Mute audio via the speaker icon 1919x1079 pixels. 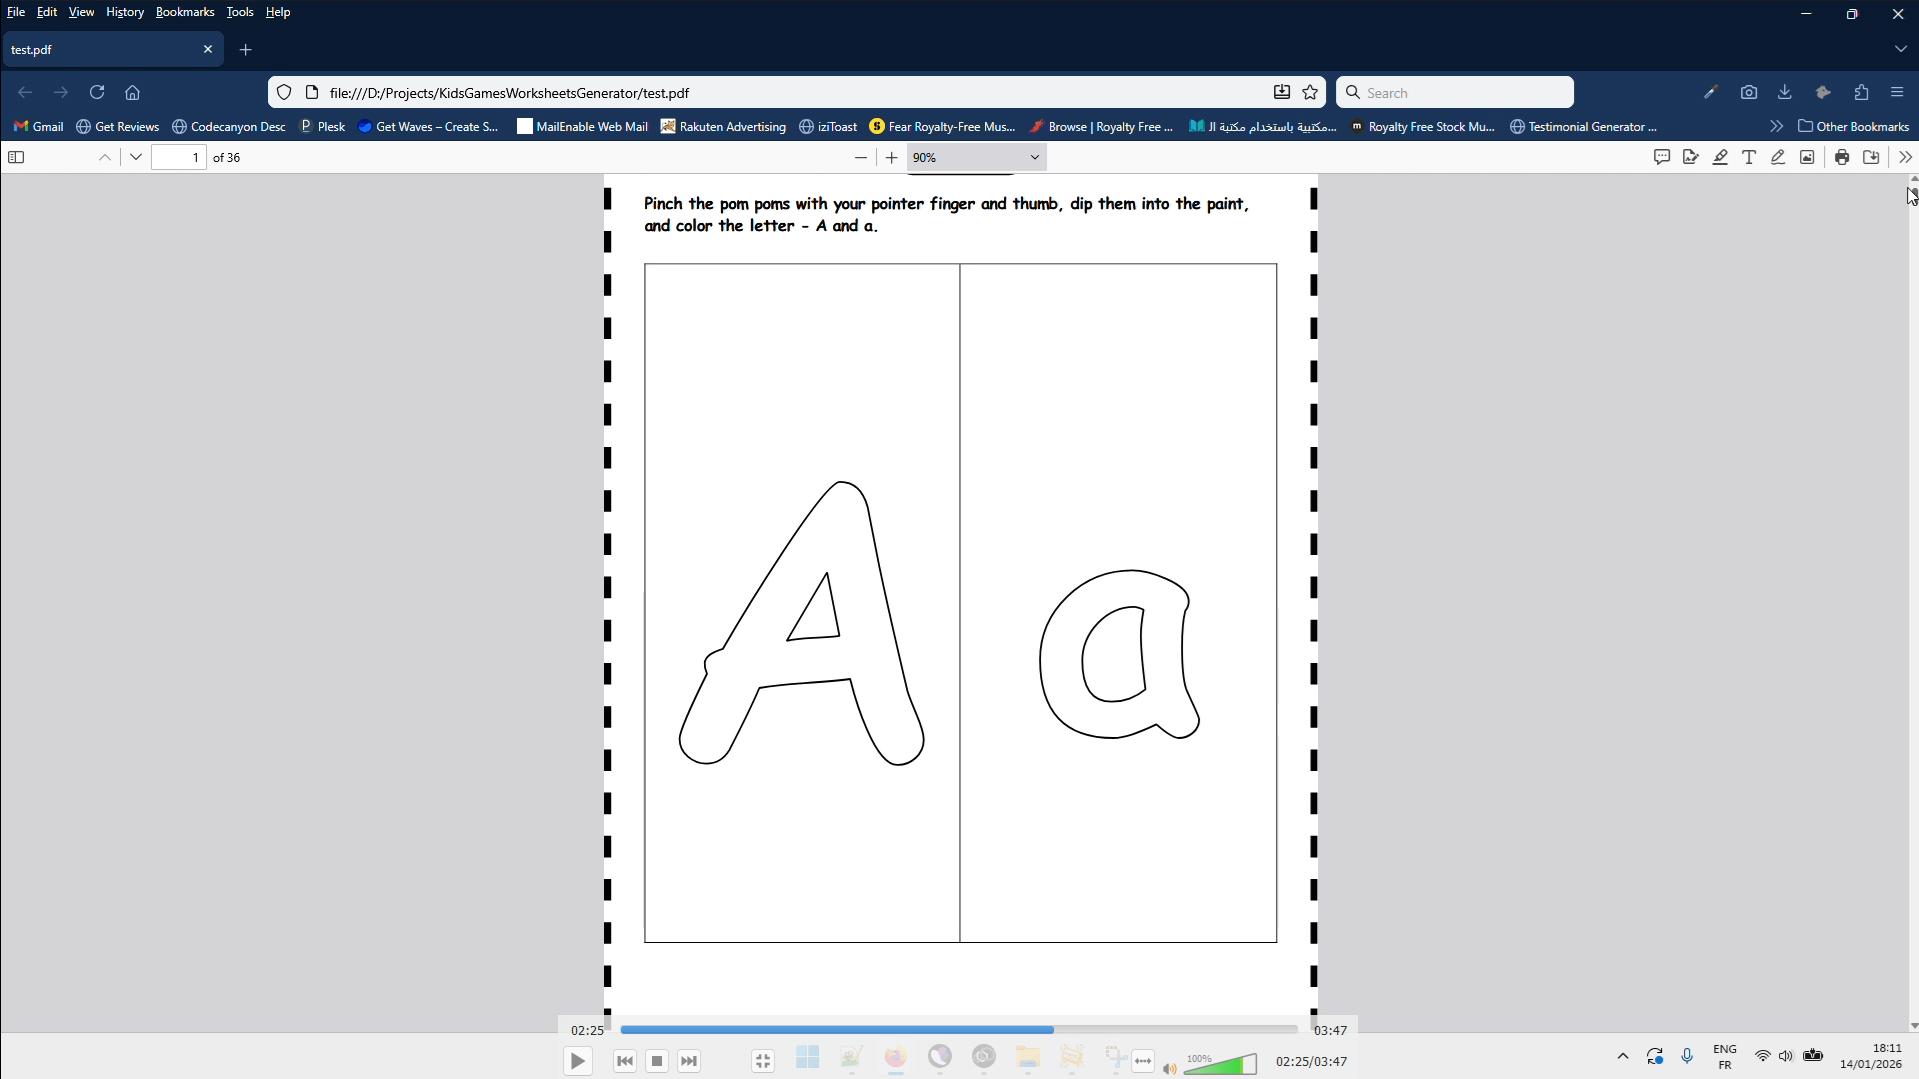click(1170, 1069)
